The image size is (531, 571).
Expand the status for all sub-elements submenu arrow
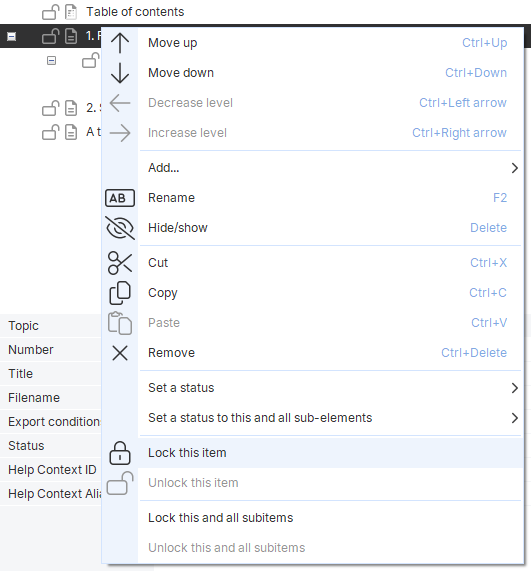click(514, 418)
